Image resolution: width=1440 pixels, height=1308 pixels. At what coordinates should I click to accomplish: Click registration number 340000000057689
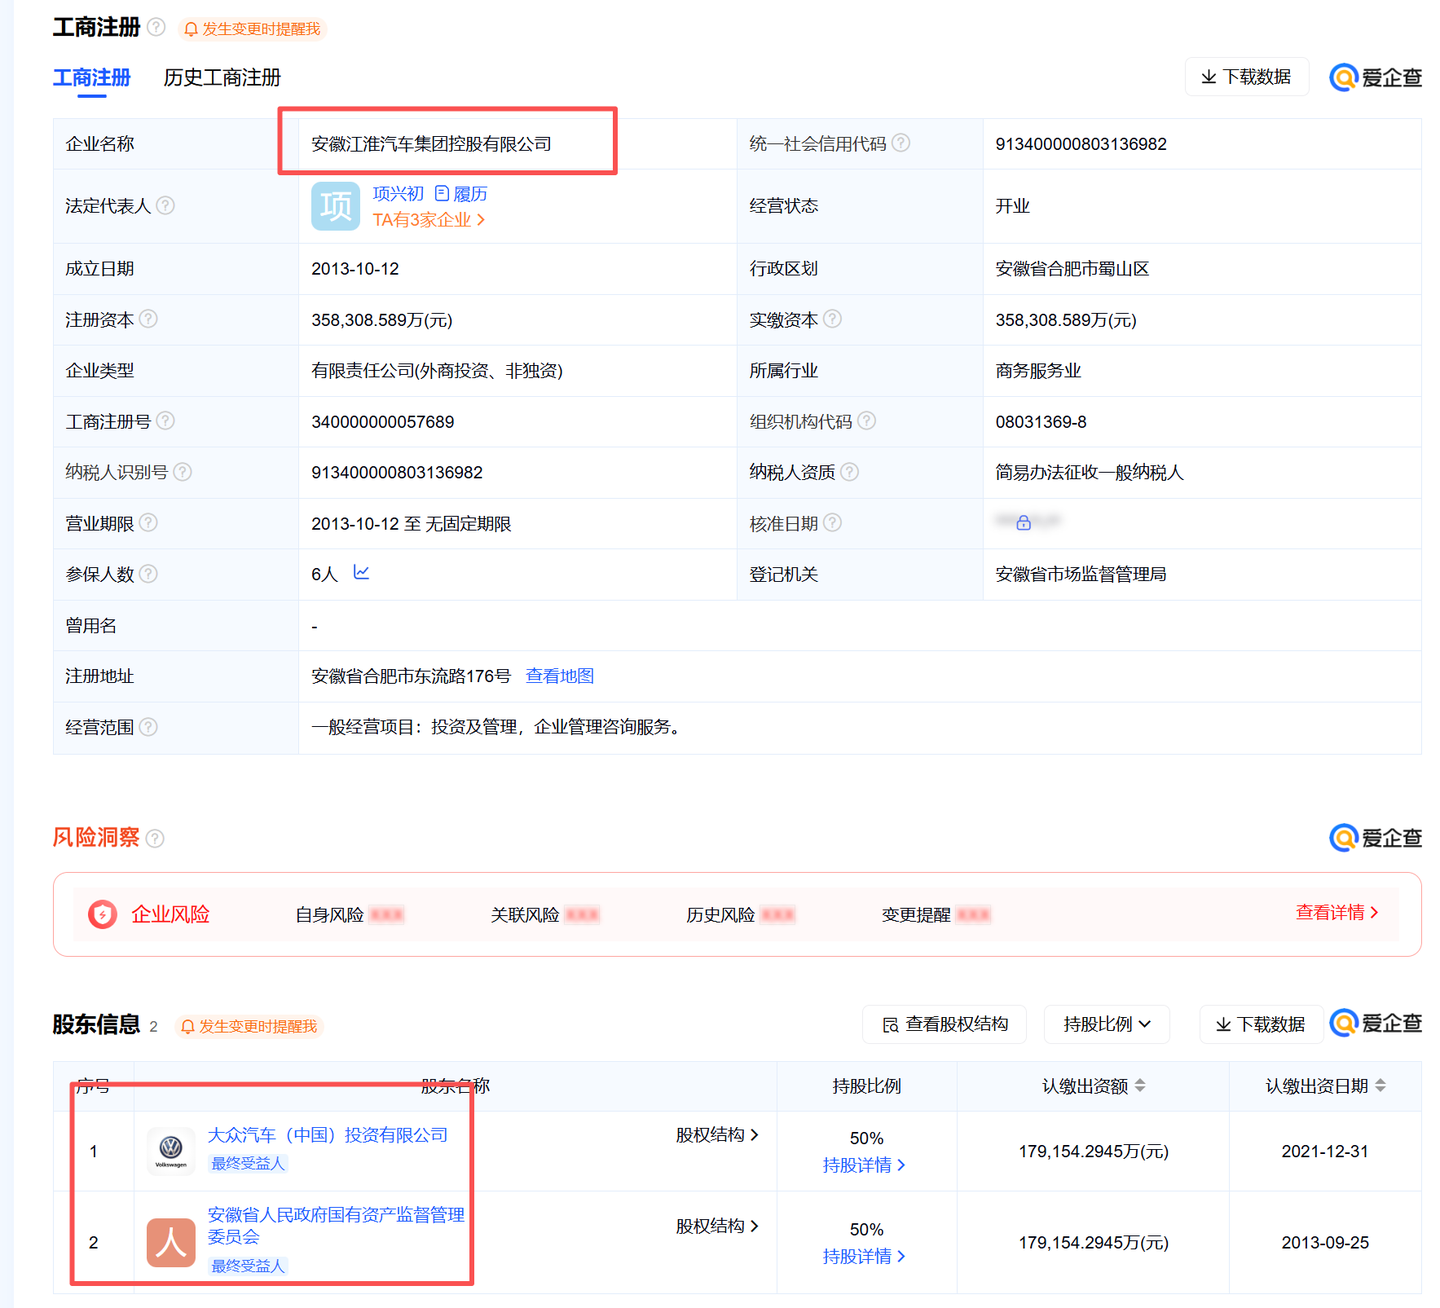coord(383,422)
